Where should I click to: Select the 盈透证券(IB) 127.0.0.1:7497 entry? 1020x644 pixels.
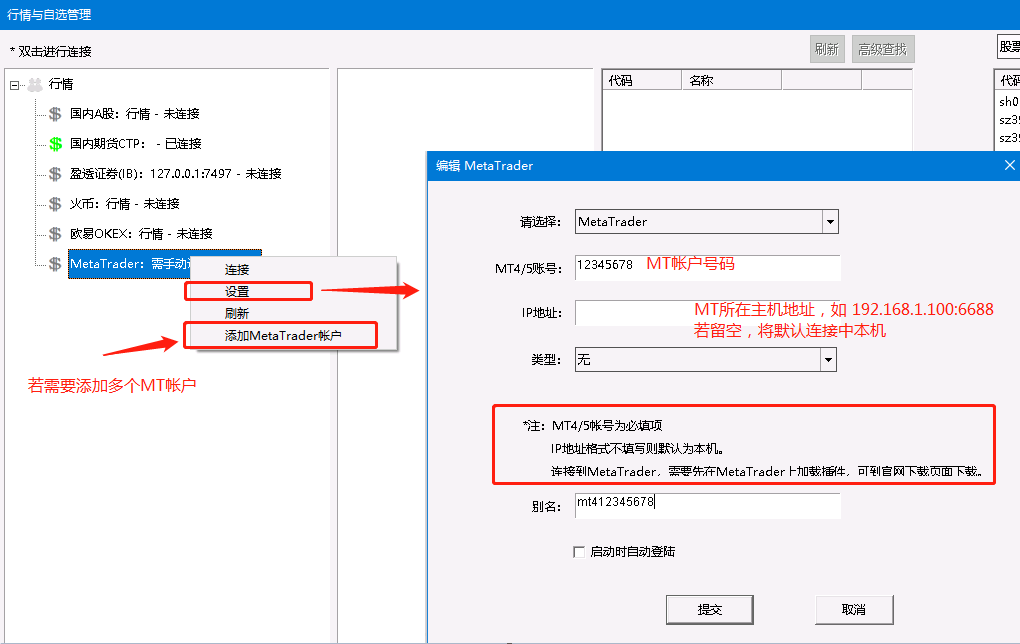pyautogui.click(x=176, y=174)
